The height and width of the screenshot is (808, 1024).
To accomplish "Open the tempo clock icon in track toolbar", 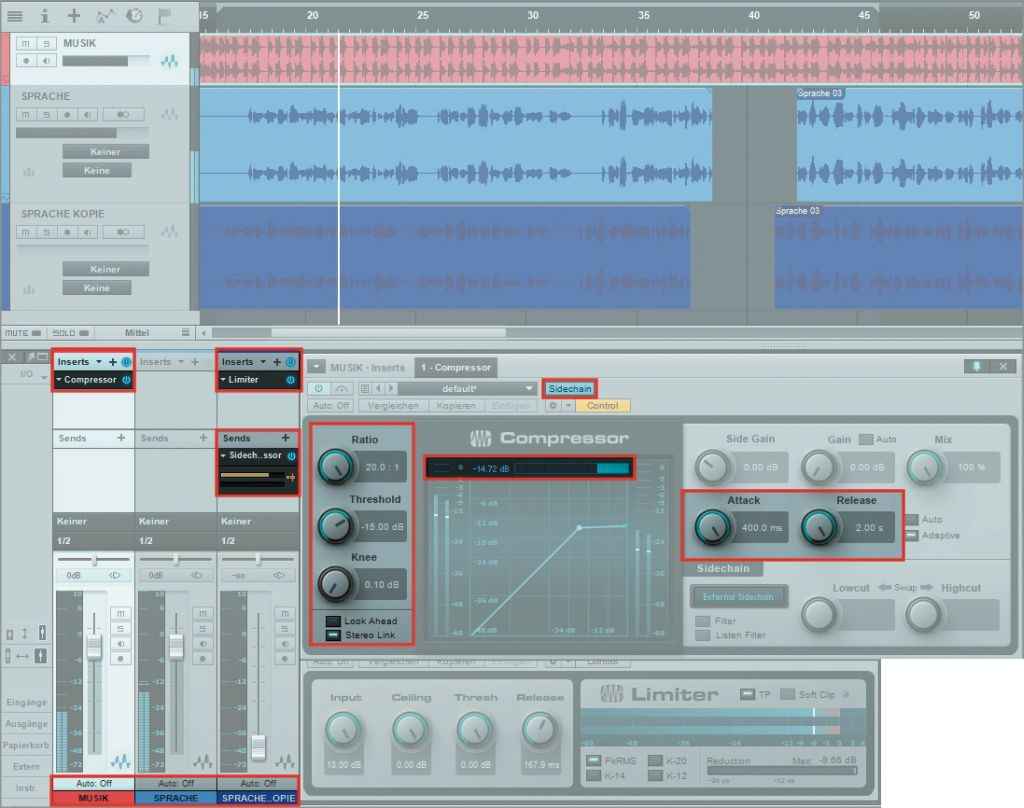I will [135, 15].
